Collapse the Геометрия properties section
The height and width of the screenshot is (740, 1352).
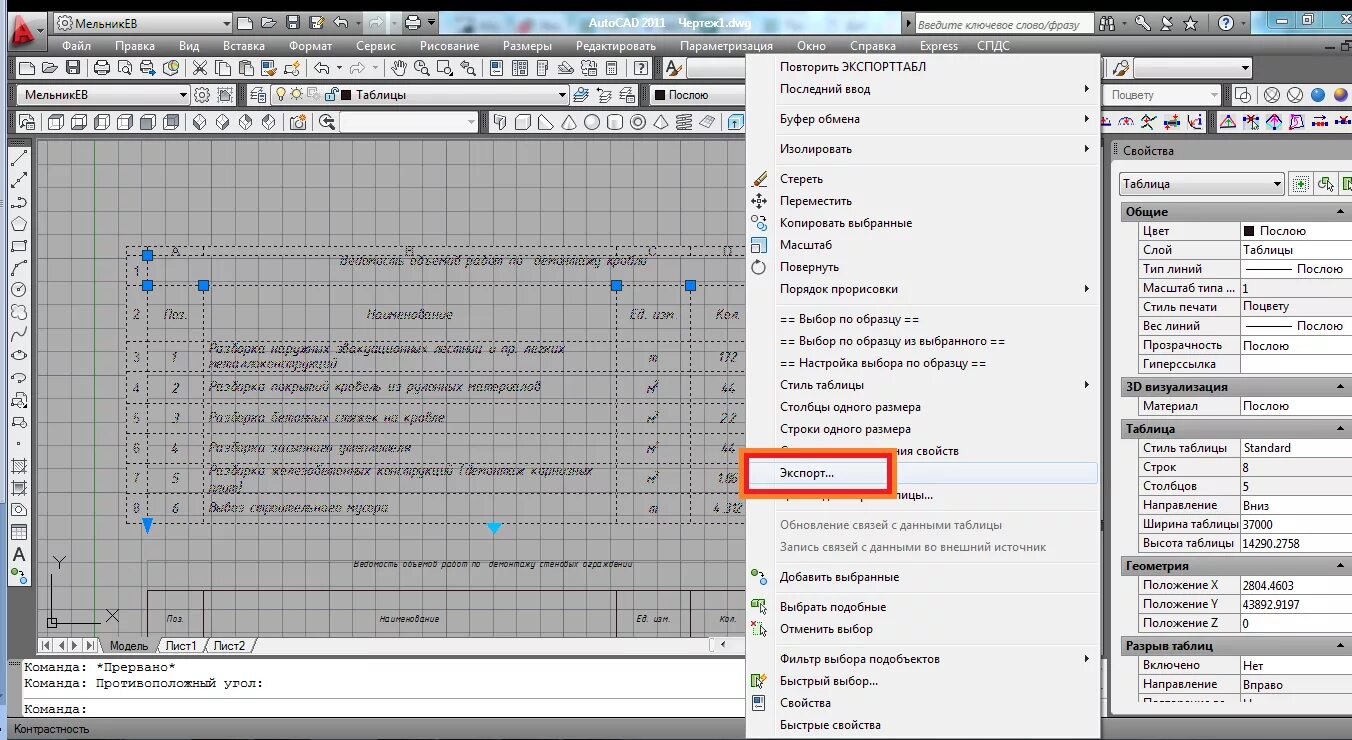click(1339, 566)
